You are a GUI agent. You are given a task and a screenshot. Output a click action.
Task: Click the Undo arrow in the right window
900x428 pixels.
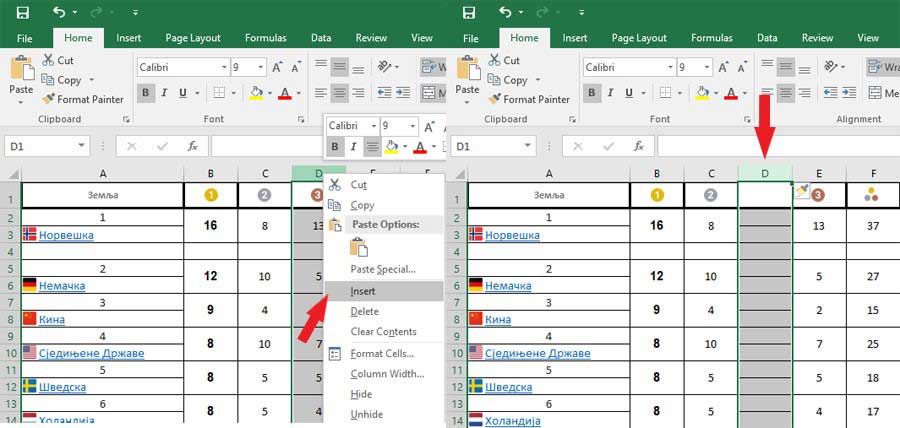pos(505,12)
